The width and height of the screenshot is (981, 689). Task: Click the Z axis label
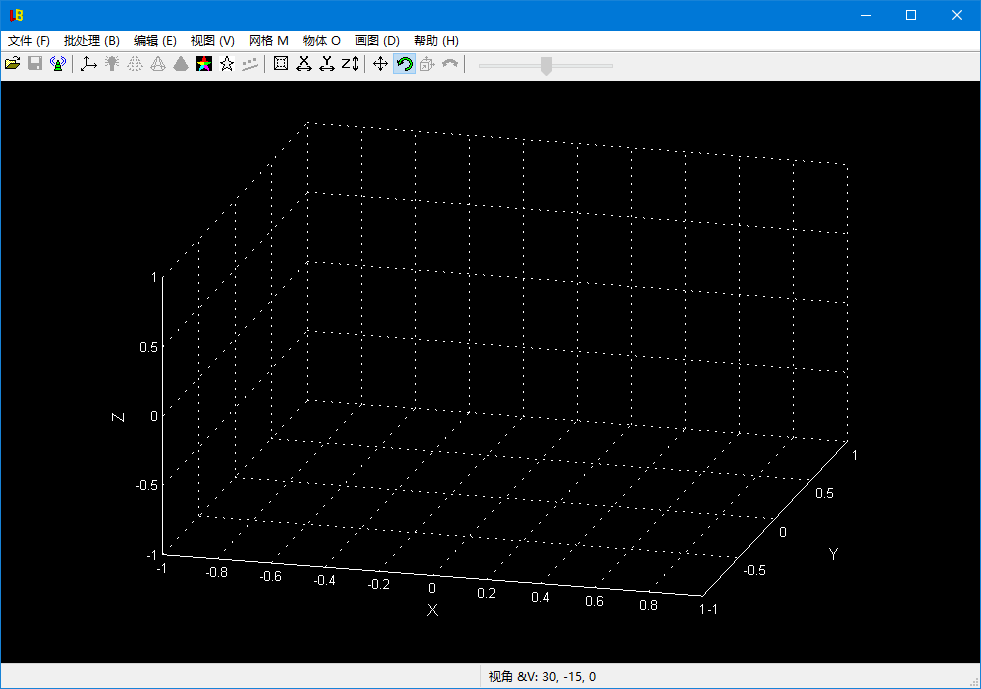click(118, 417)
